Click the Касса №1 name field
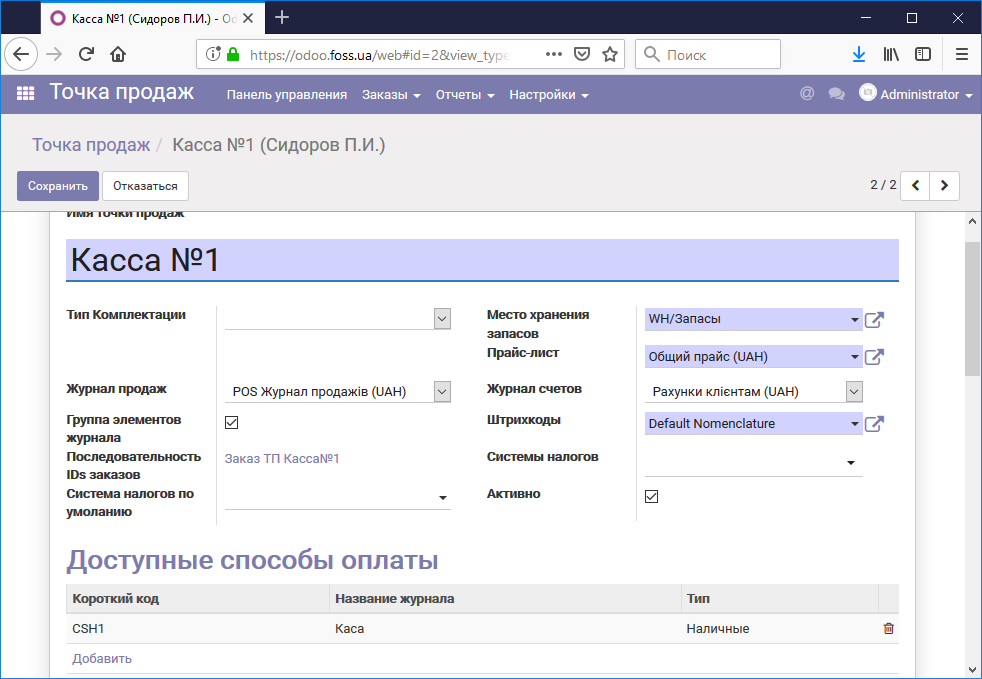Screen dimensions: 982x679 click(482, 260)
